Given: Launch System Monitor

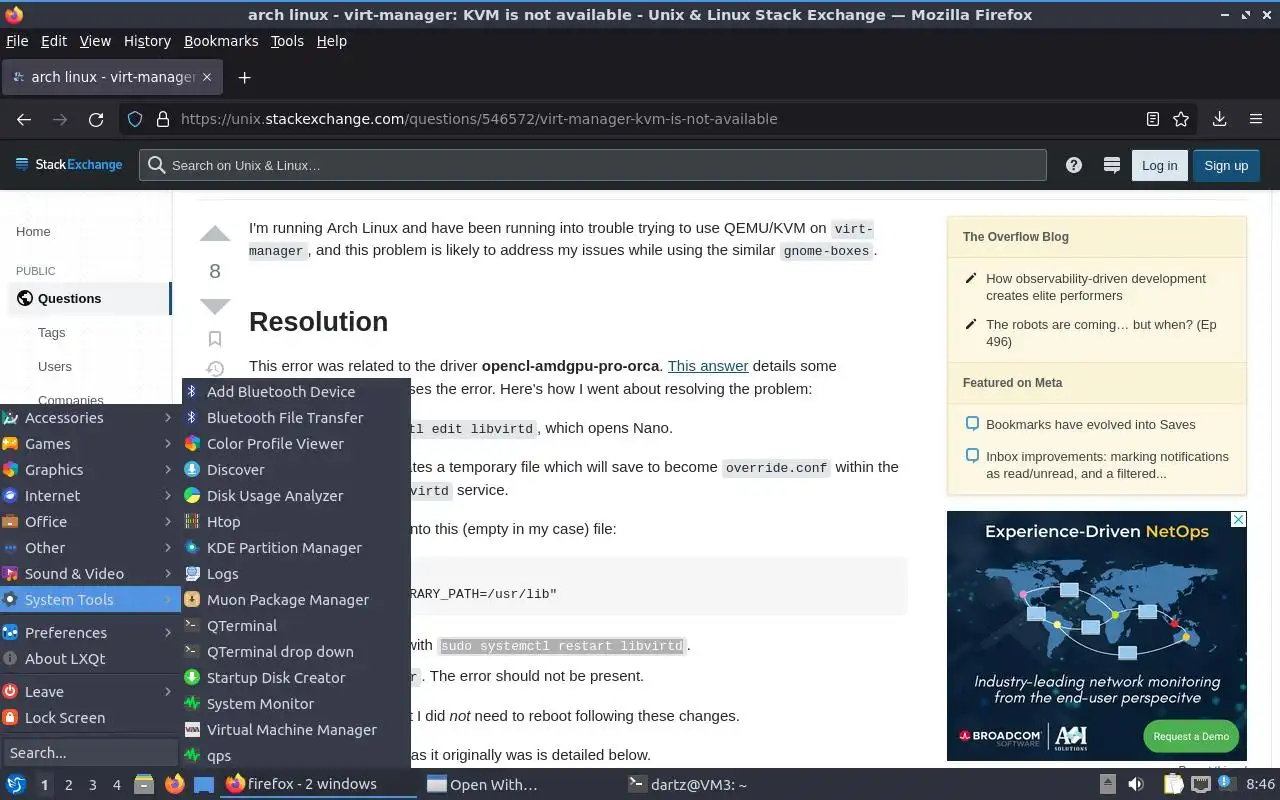Looking at the screenshot, I should (x=296, y=704).
